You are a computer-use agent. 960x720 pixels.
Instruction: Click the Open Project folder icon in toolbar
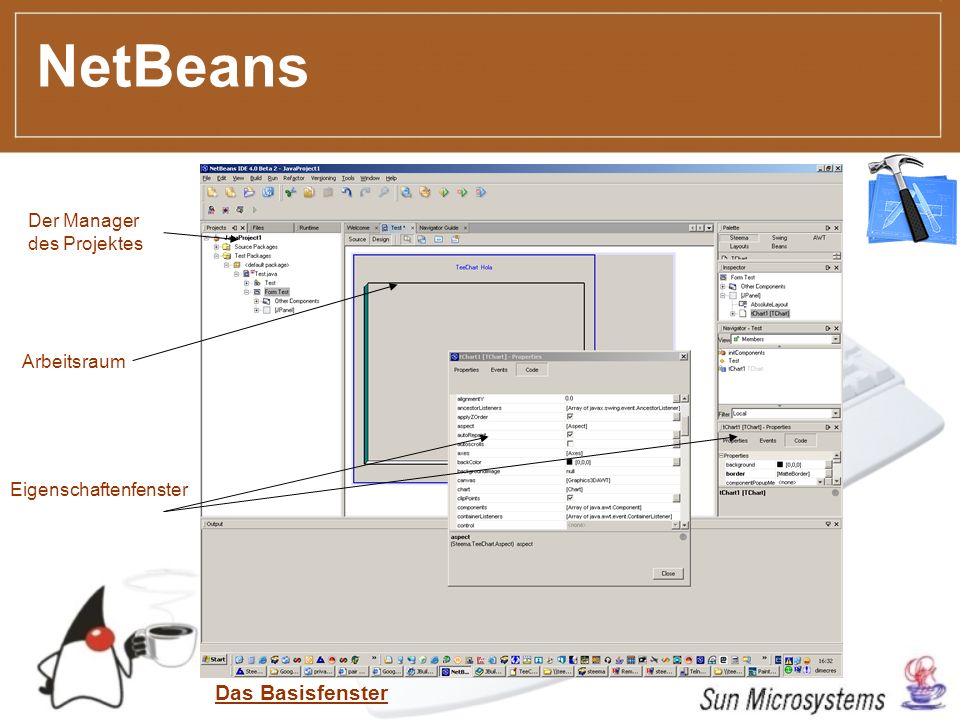click(249, 192)
